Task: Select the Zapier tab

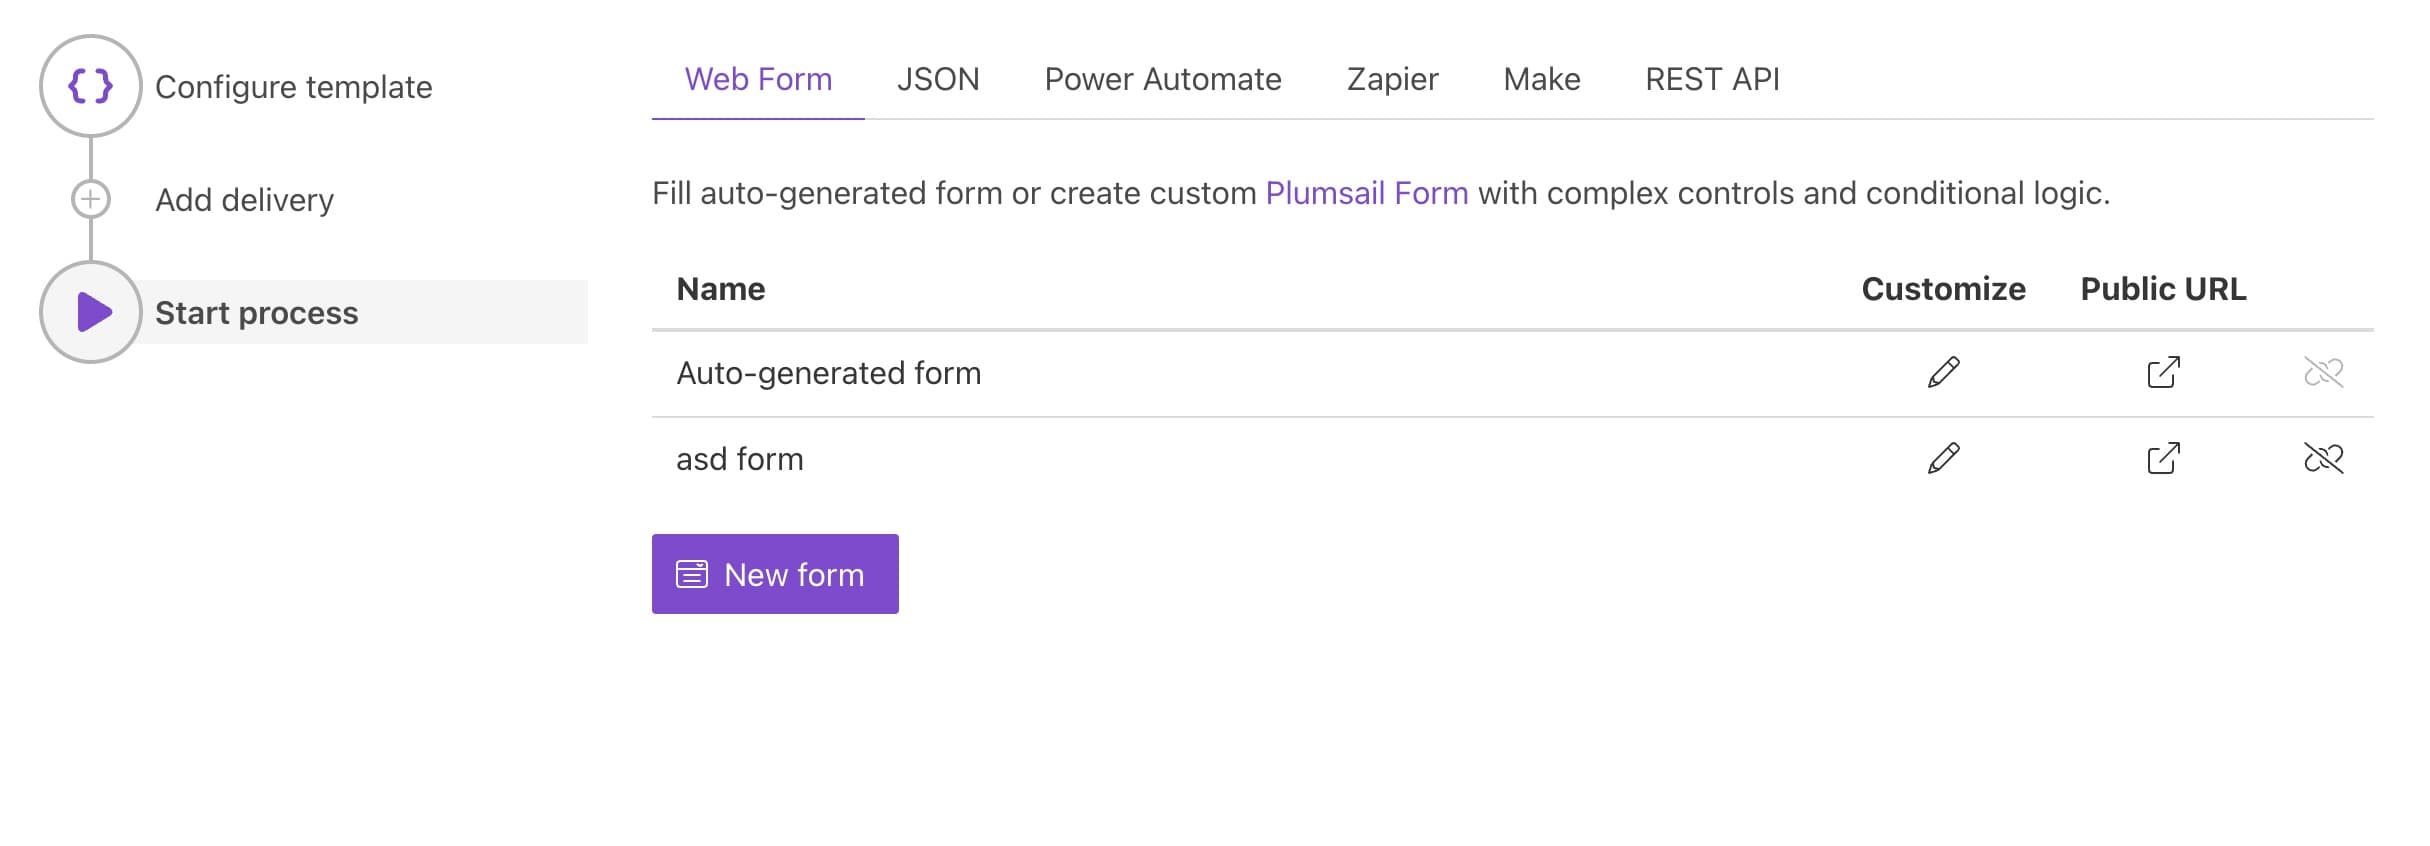Action: [1392, 79]
